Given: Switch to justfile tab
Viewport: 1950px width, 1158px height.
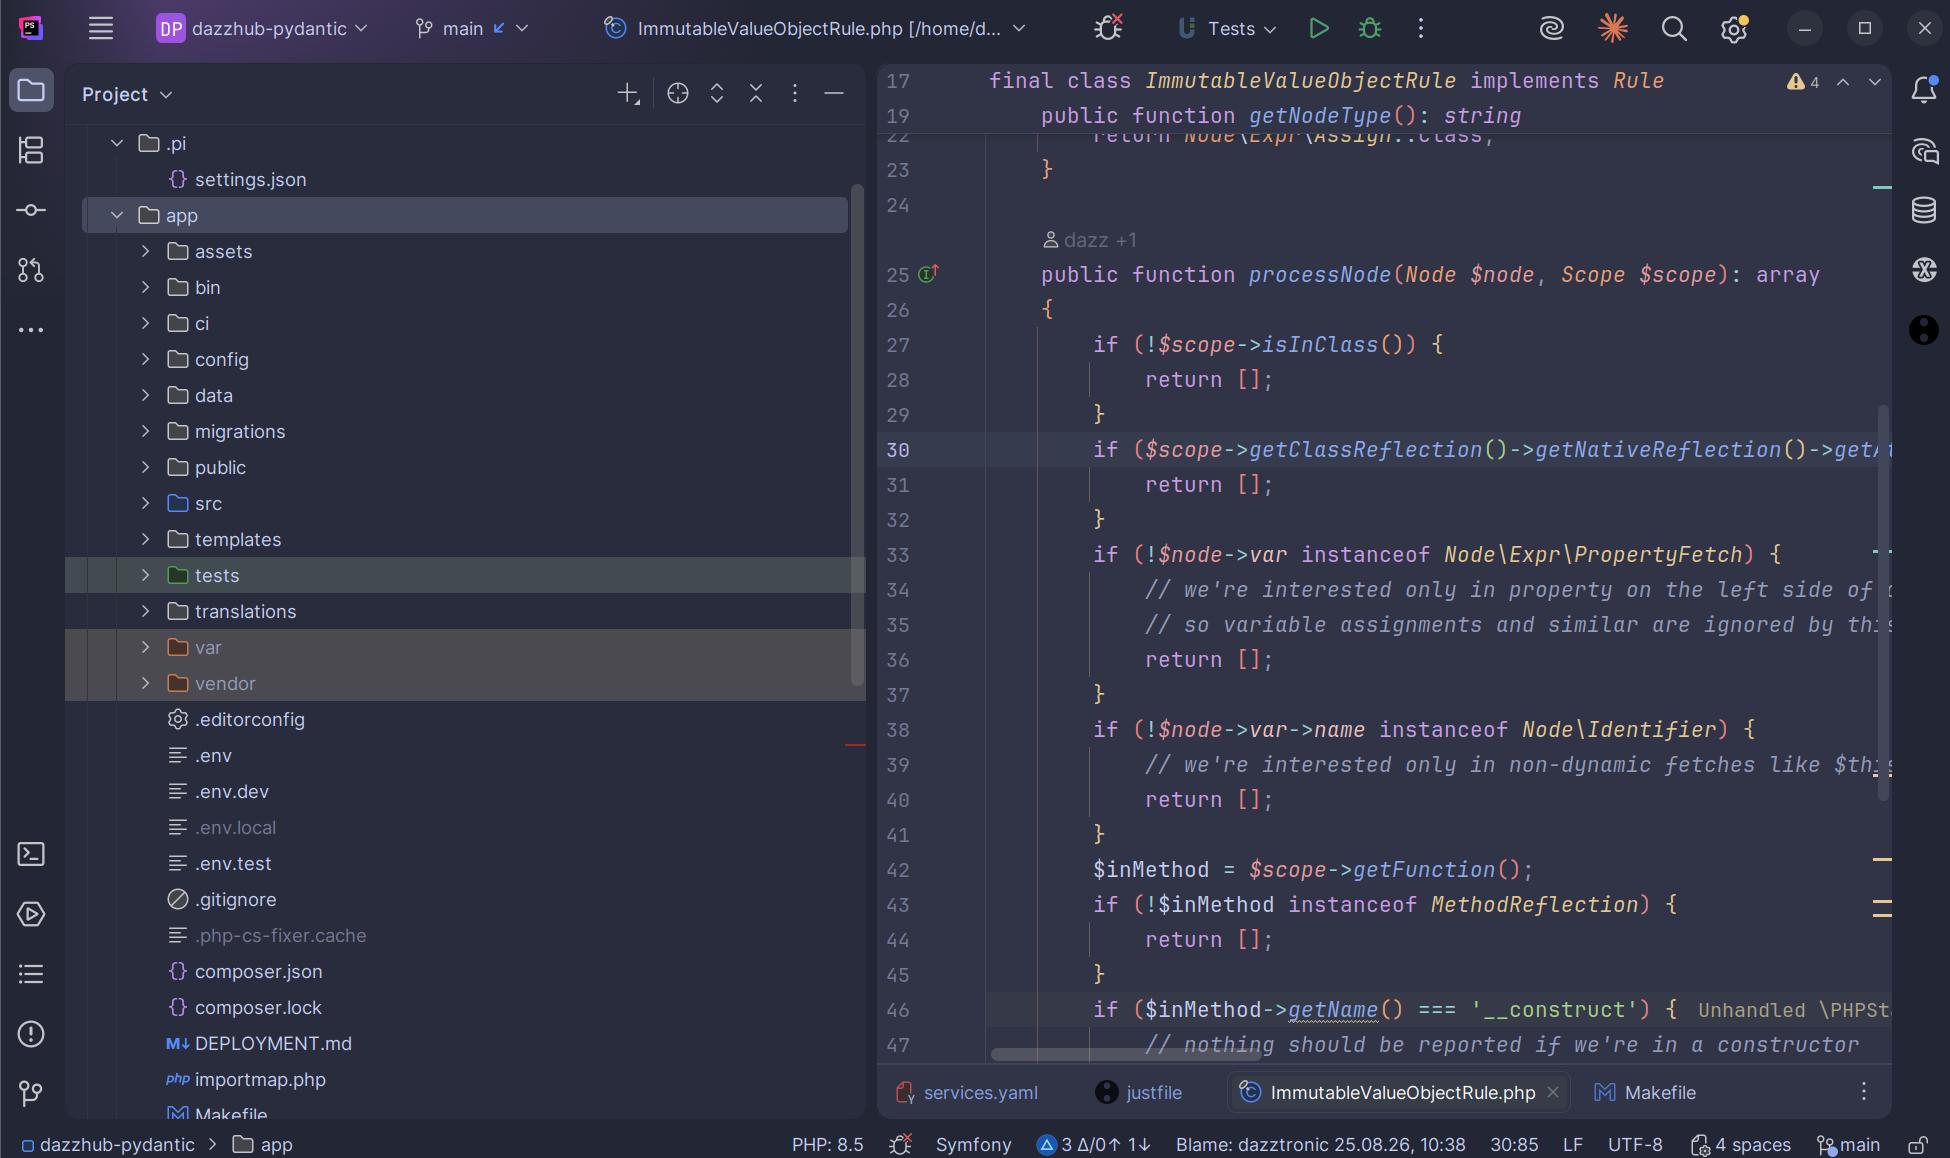Looking at the screenshot, I should pyautogui.click(x=1139, y=1092).
